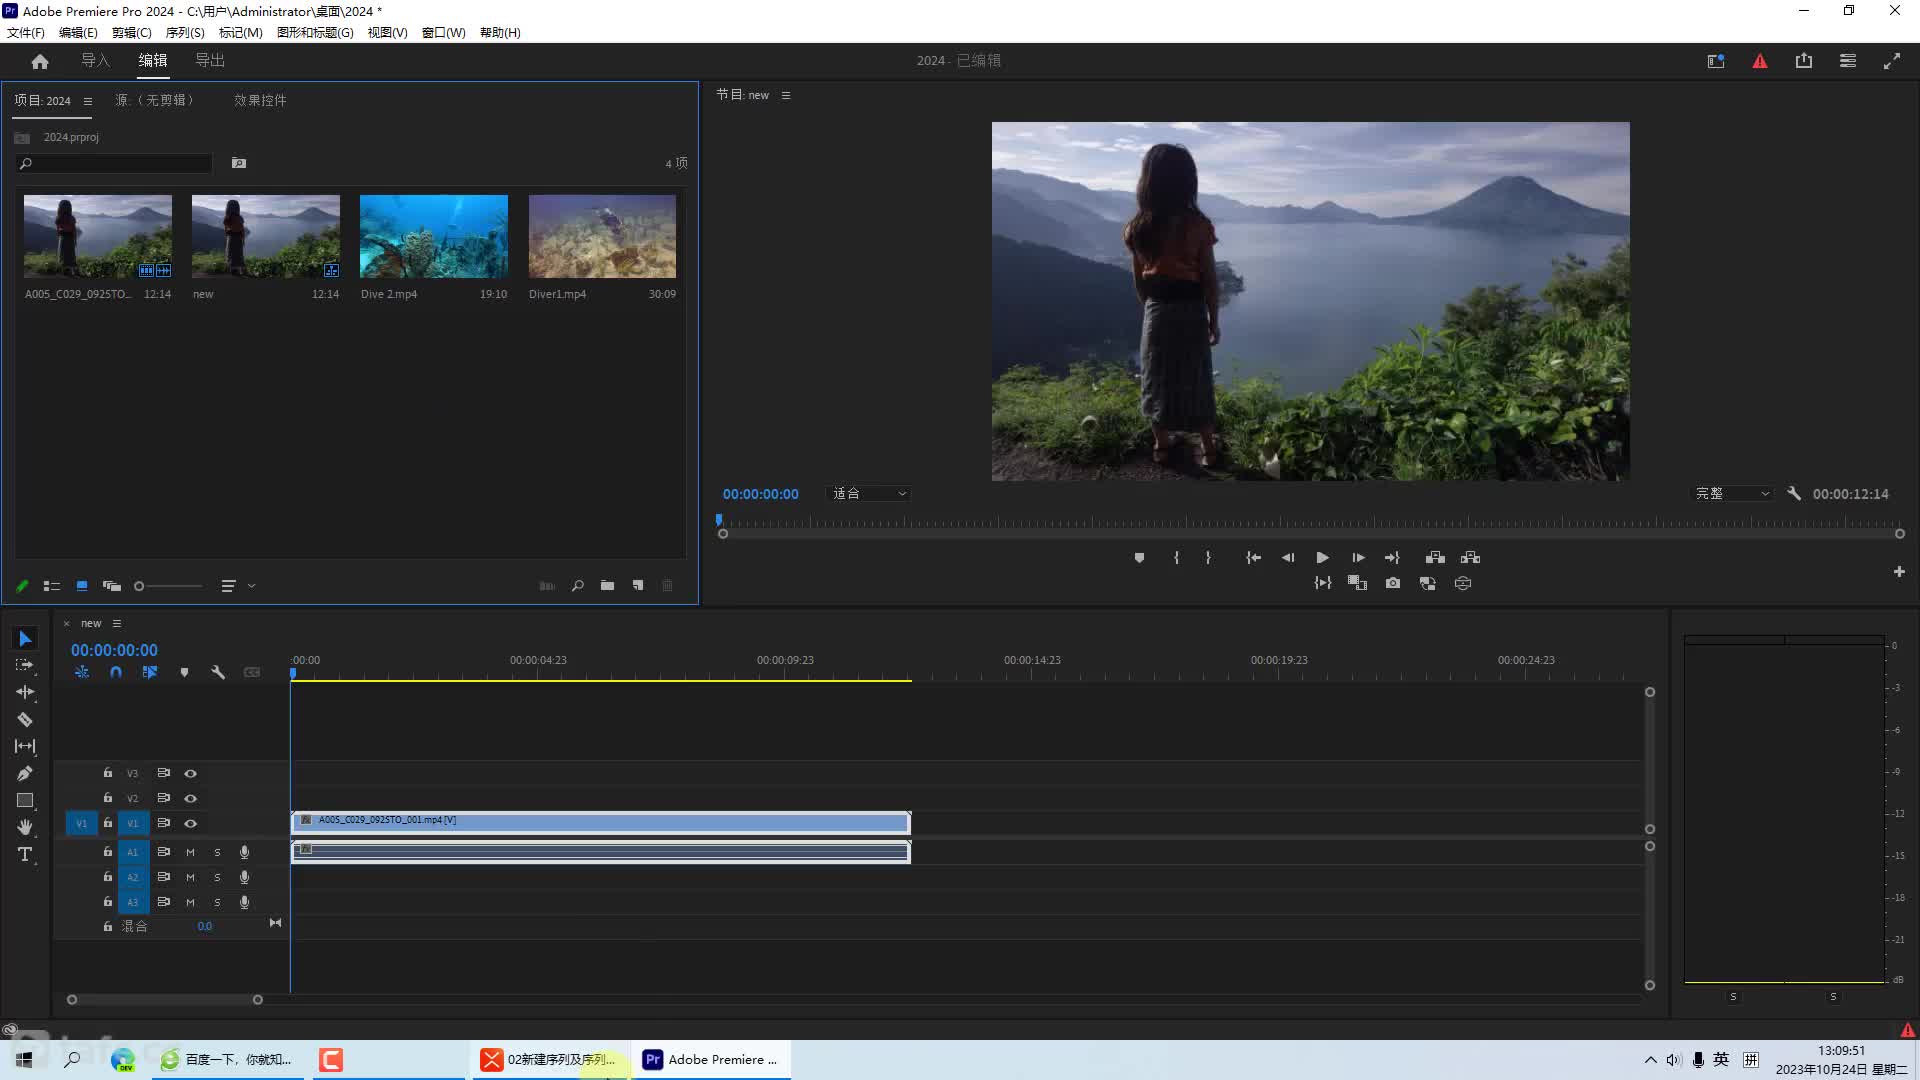Toggle Snap in Timeline magnet icon
The width and height of the screenshot is (1920, 1080).
(116, 673)
